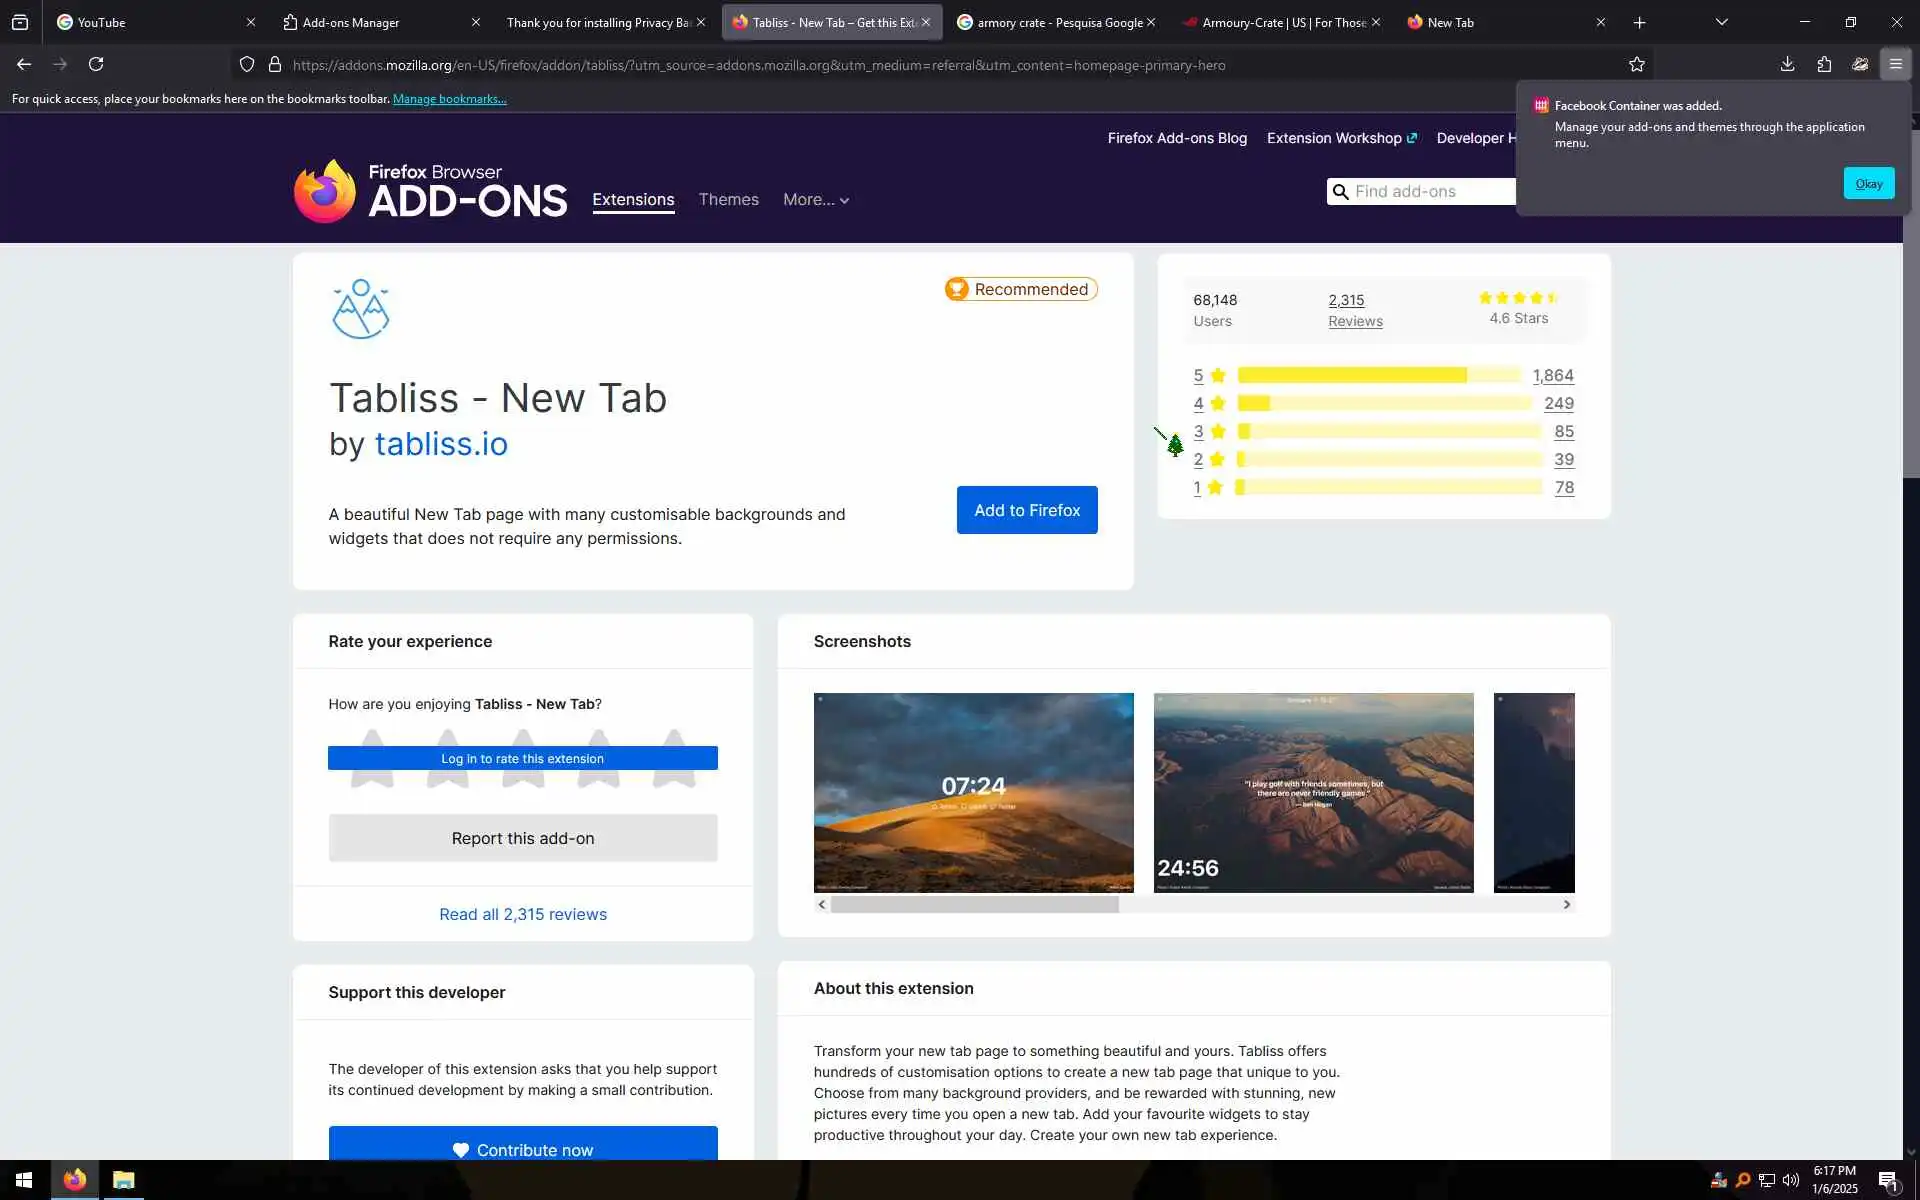Open Firefox application hamburger menu
This screenshot has height=1200, width=1920.
click(x=1895, y=65)
